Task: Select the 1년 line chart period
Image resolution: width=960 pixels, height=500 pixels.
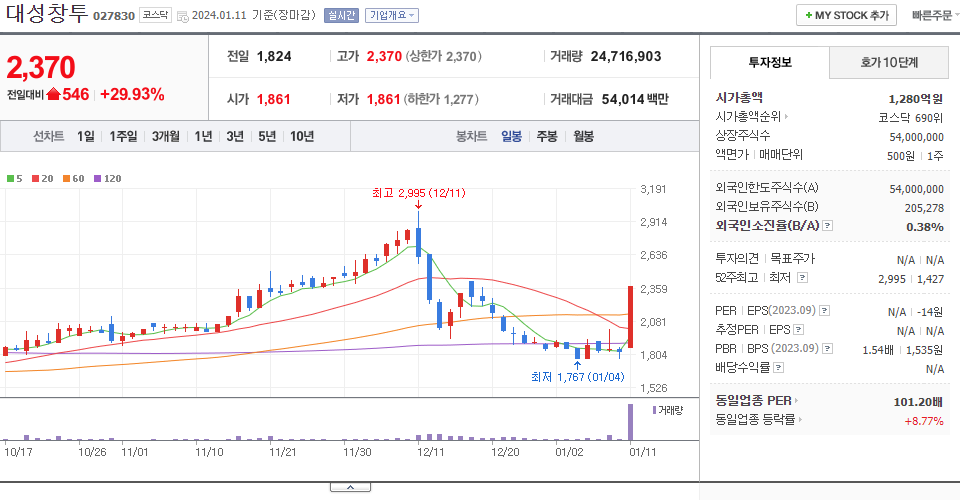Action: coord(203,136)
